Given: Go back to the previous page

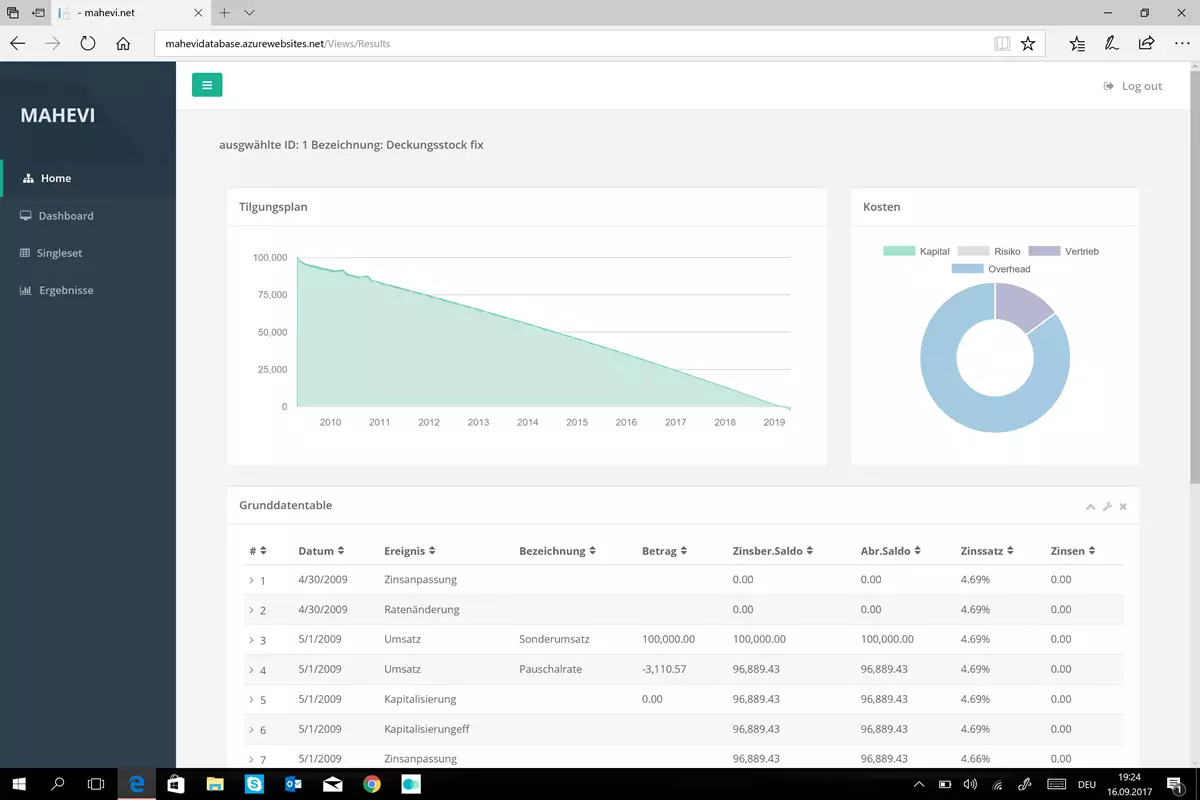Looking at the screenshot, I should click(x=18, y=43).
